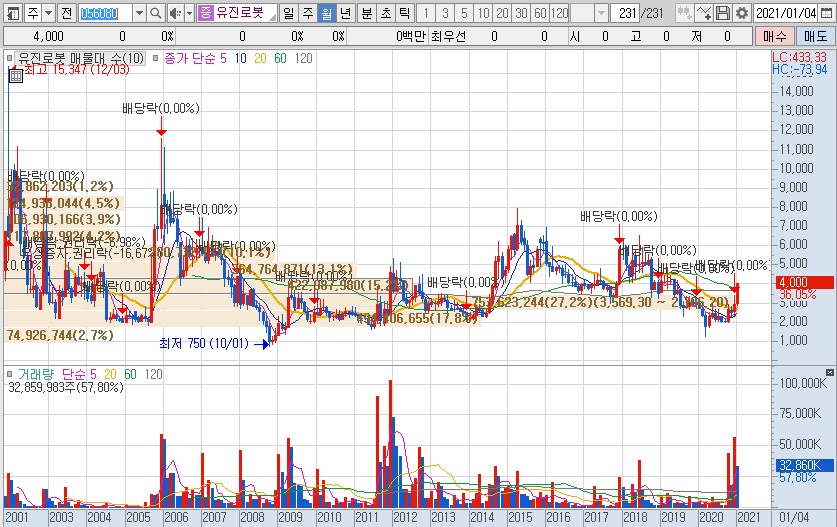Expand the stock code history dropdown
Viewport: 837px width, 527px height.
(139, 13)
